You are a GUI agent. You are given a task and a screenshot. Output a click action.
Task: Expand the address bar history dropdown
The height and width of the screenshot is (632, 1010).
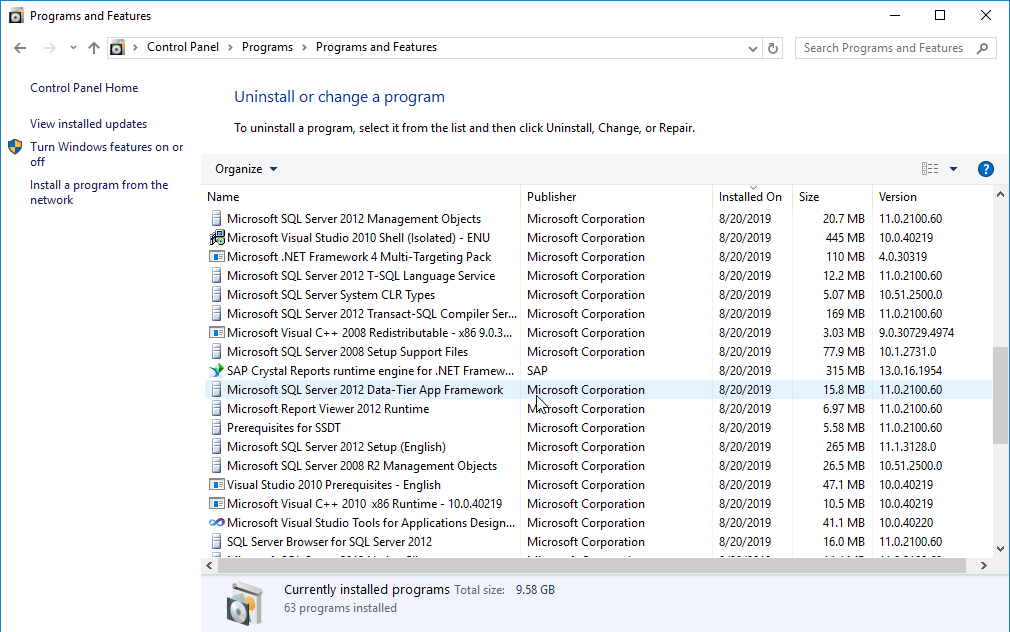(752, 48)
